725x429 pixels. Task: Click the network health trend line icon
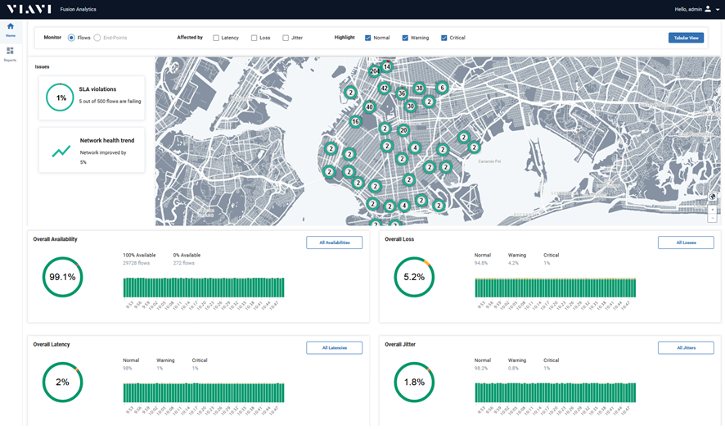click(61, 151)
